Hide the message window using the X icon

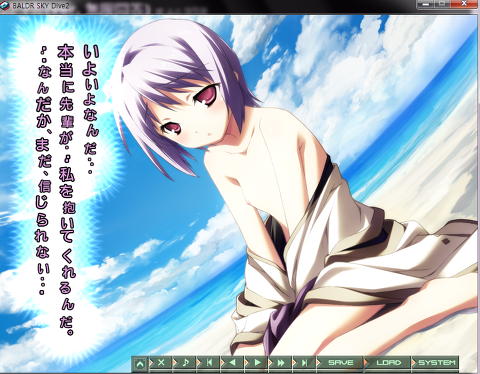(x=161, y=363)
